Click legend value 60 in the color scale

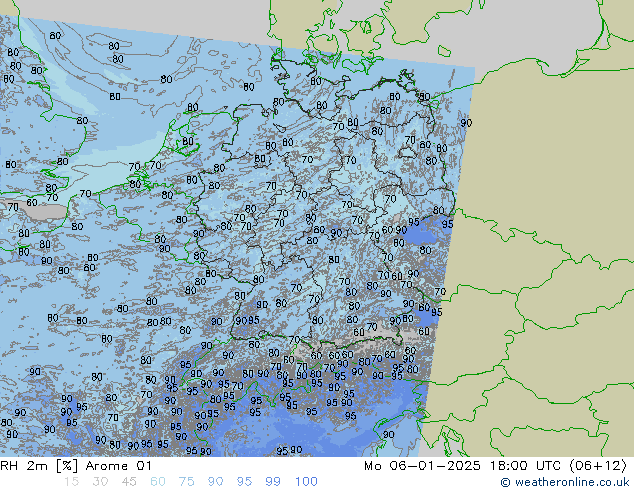point(158,482)
